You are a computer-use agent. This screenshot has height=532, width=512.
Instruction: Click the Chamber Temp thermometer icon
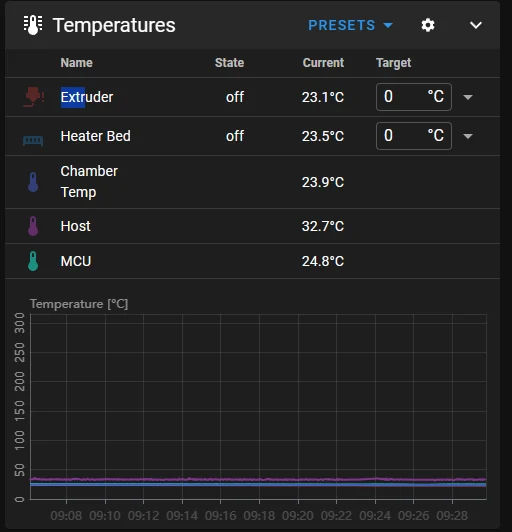(33, 182)
